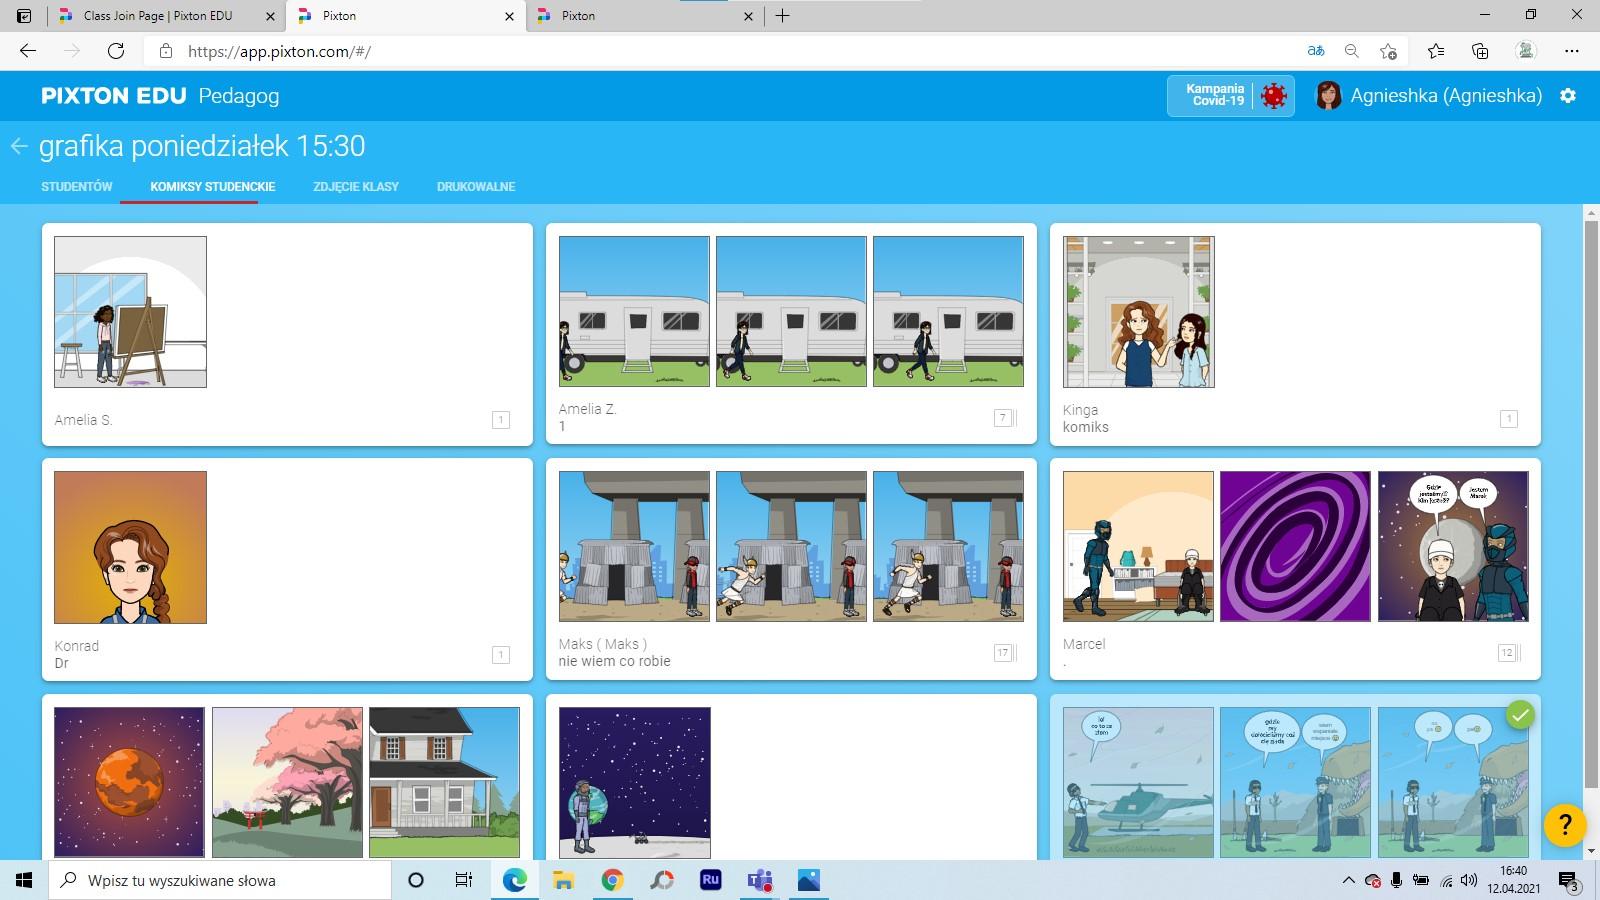Image resolution: width=1600 pixels, height=900 pixels.
Task: Open the yellow help question mark button
Action: coord(1565,826)
